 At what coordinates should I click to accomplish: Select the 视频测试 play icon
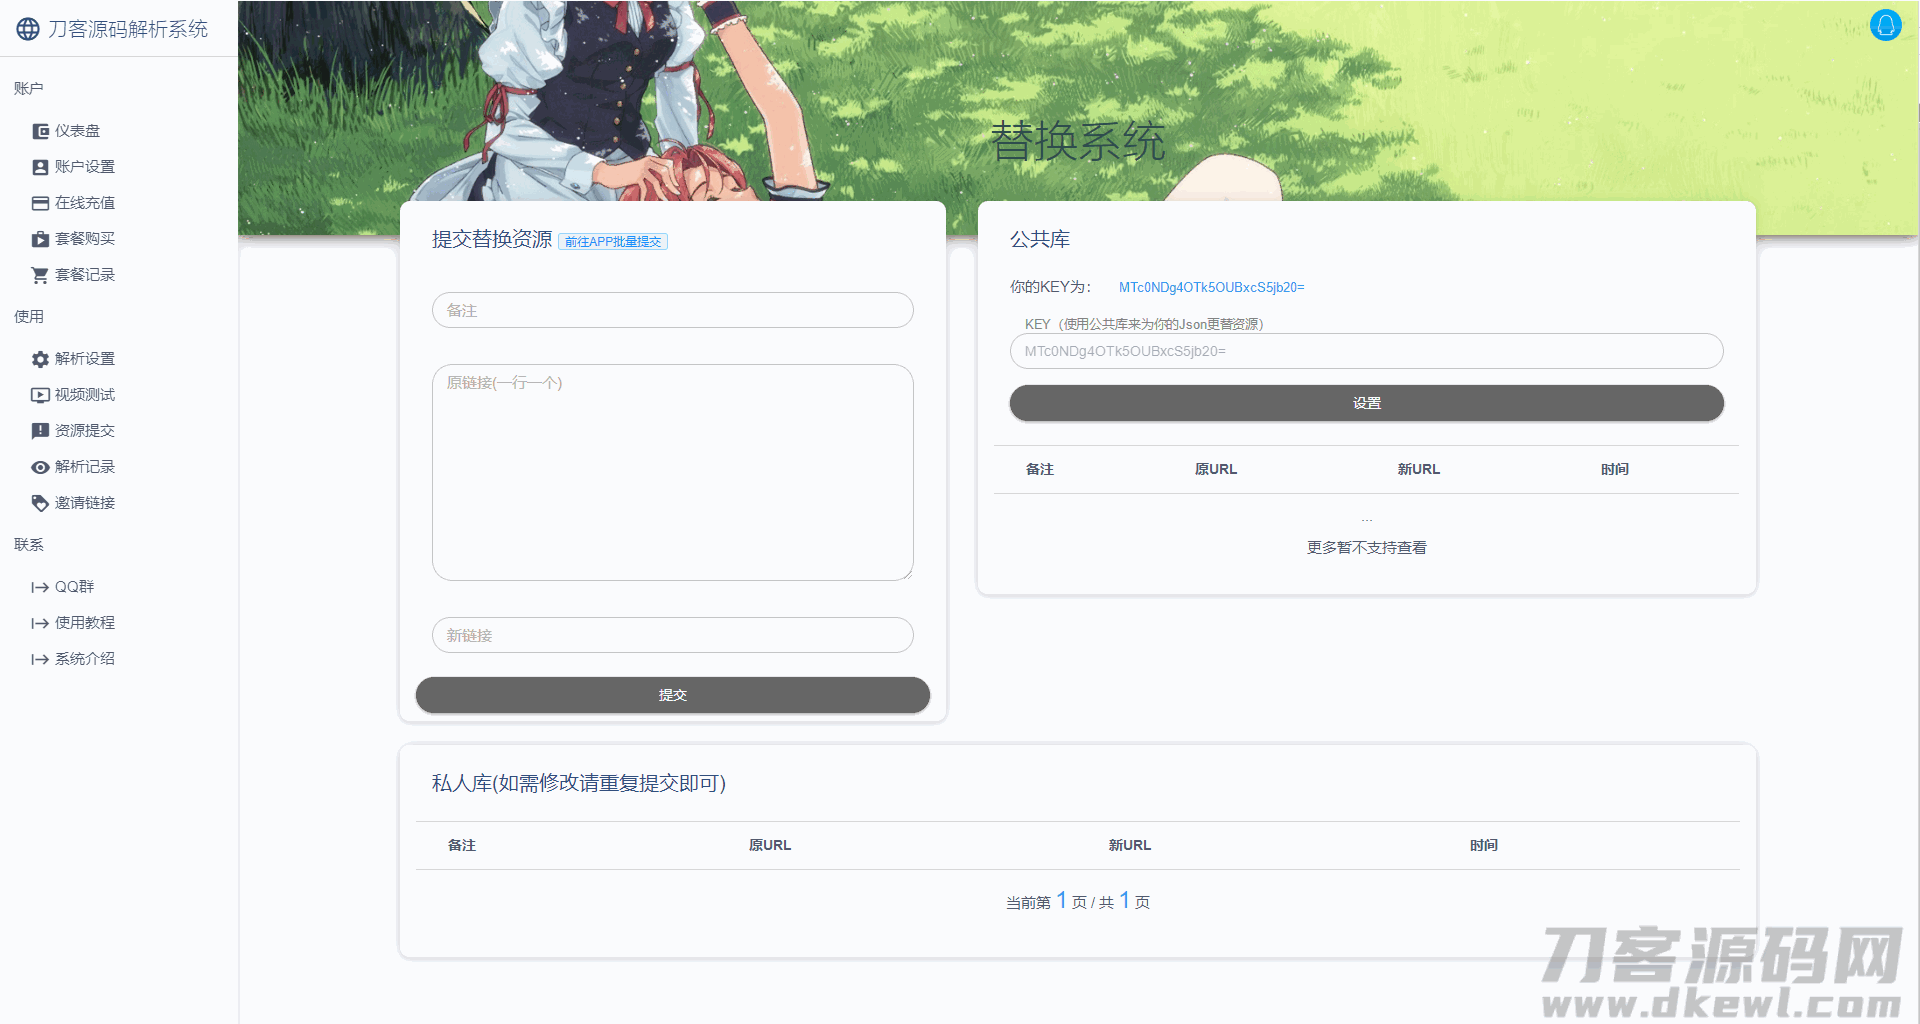(40, 395)
